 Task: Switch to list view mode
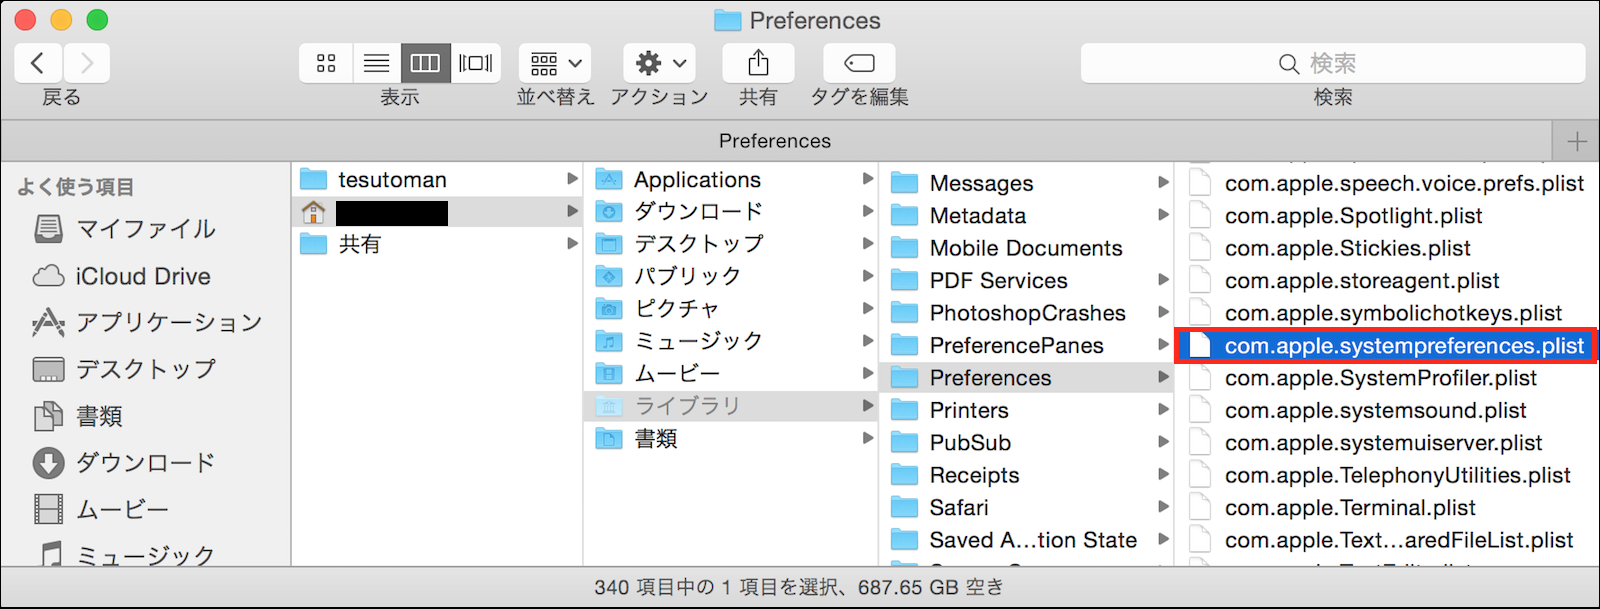(x=376, y=63)
